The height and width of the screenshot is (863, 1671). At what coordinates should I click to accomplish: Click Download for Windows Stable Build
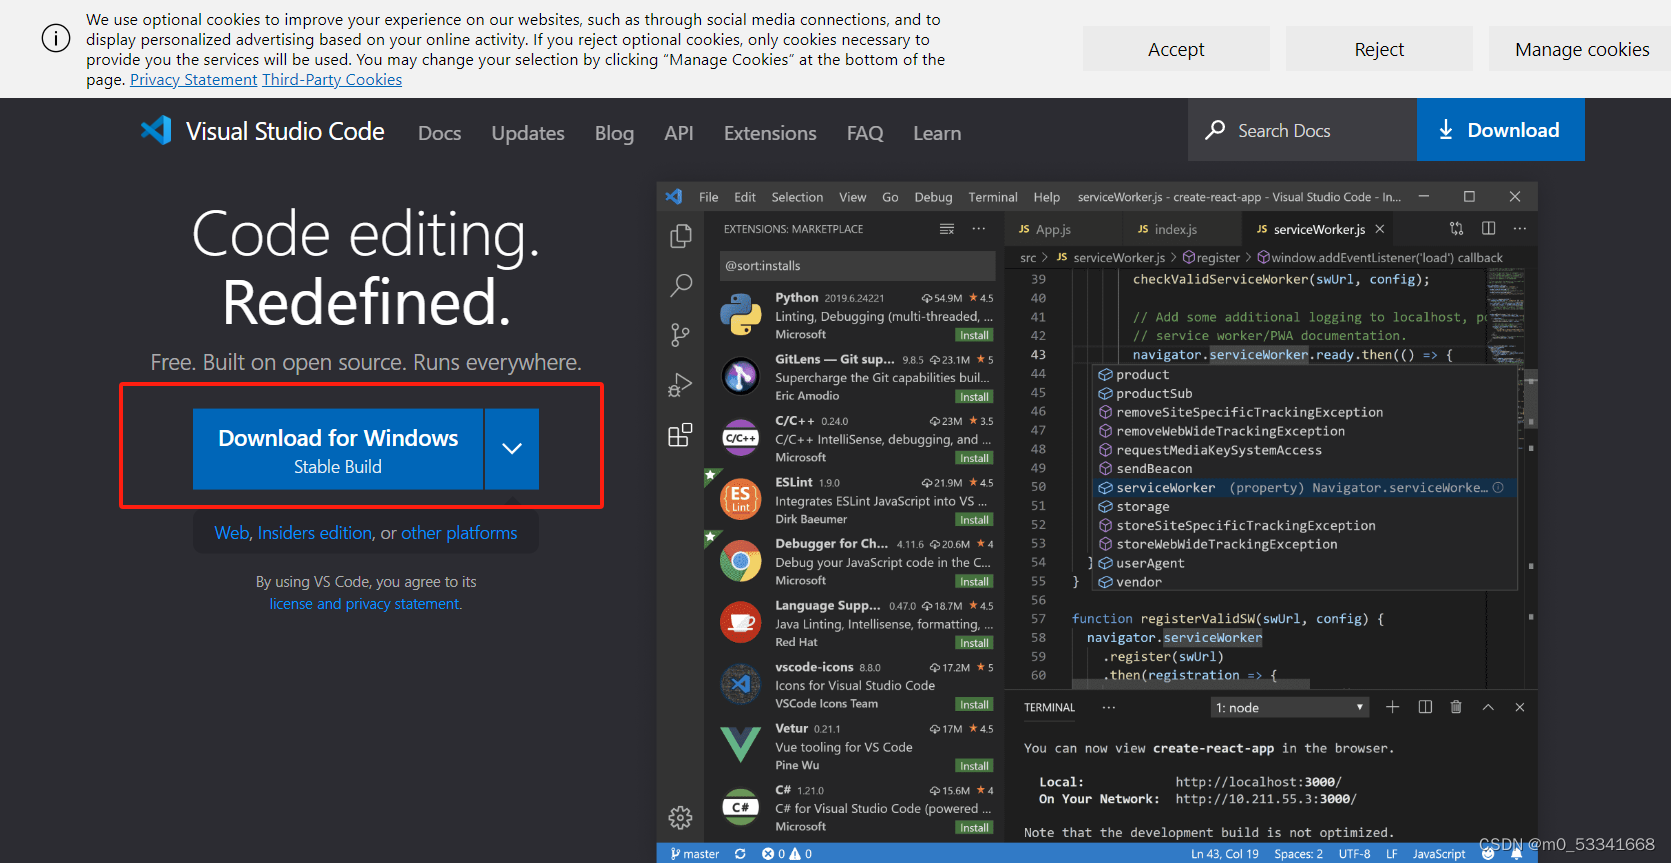click(x=338, y=449)
